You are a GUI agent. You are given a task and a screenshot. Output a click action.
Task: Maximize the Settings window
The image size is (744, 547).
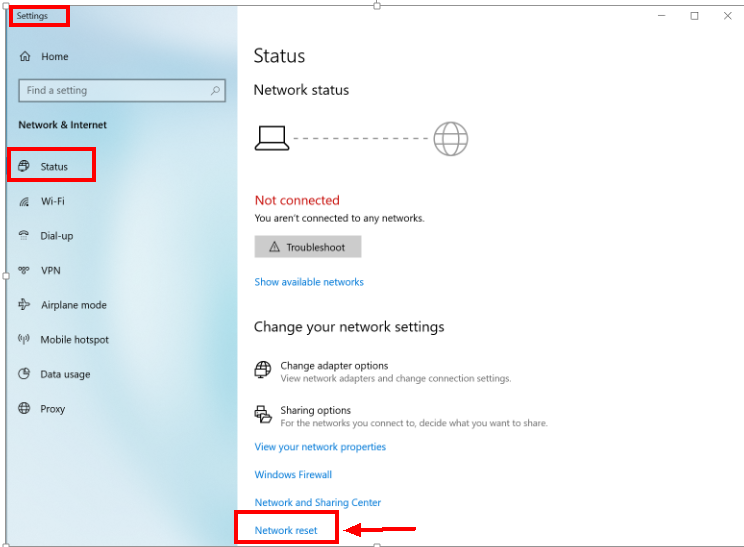pos(694,16)
